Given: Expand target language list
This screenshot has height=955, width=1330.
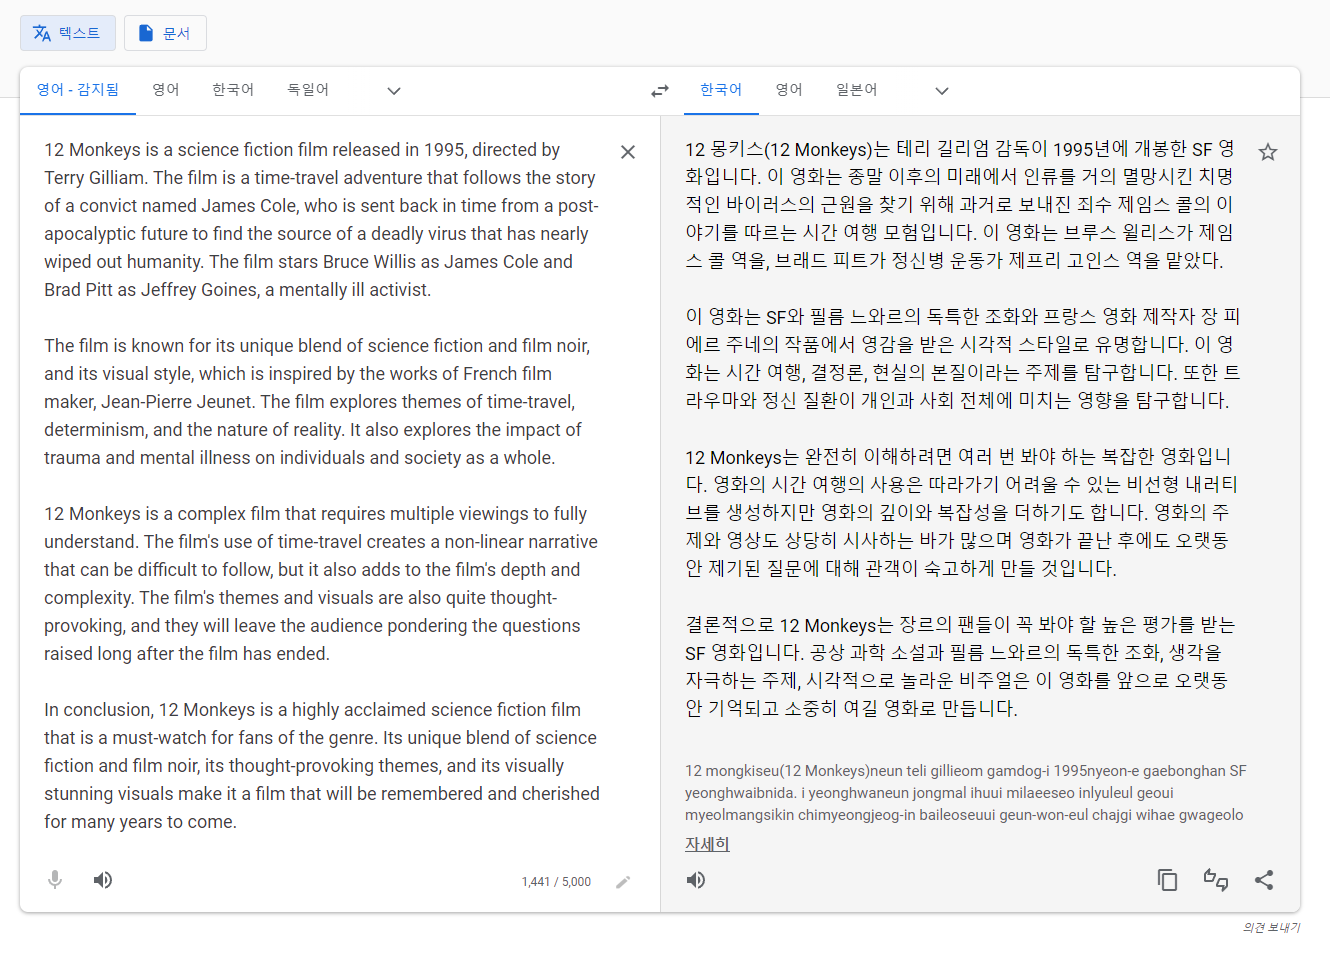Looking at the screenshot, I should pyautogui.click(x=942, y=91).
